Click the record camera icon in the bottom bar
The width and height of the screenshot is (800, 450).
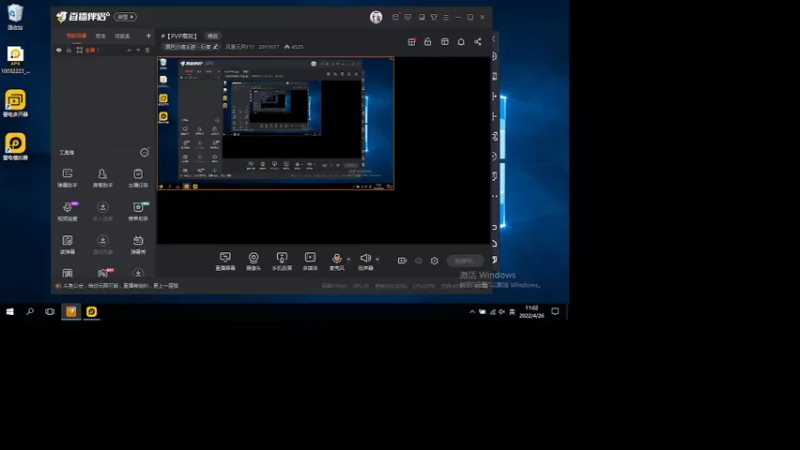pyautogui.click(x=402, y=261)
